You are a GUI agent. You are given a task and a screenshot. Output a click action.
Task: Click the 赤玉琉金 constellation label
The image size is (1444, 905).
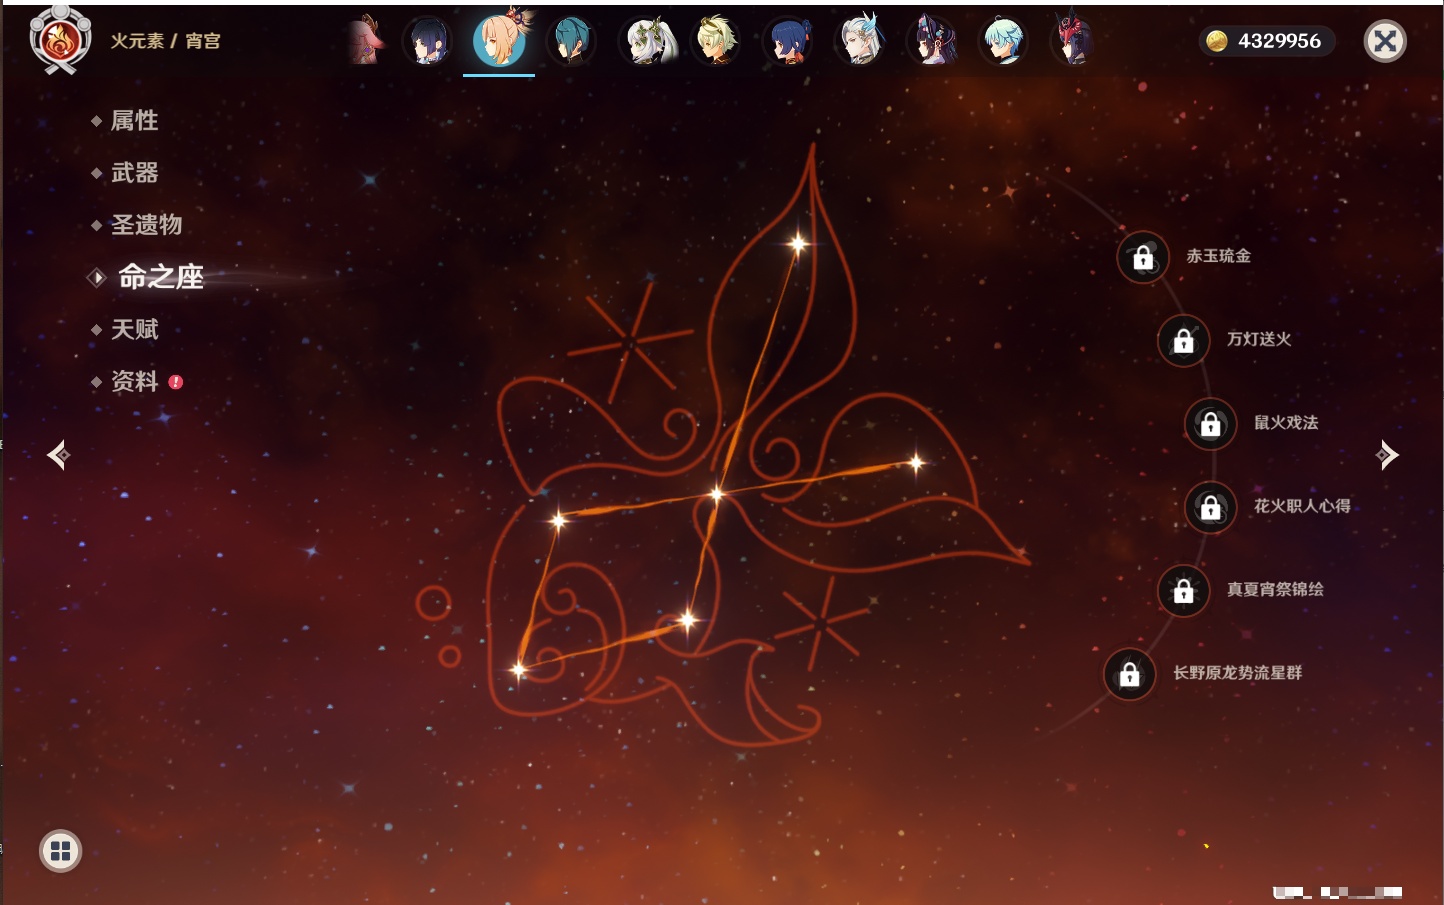point(1218,256)
